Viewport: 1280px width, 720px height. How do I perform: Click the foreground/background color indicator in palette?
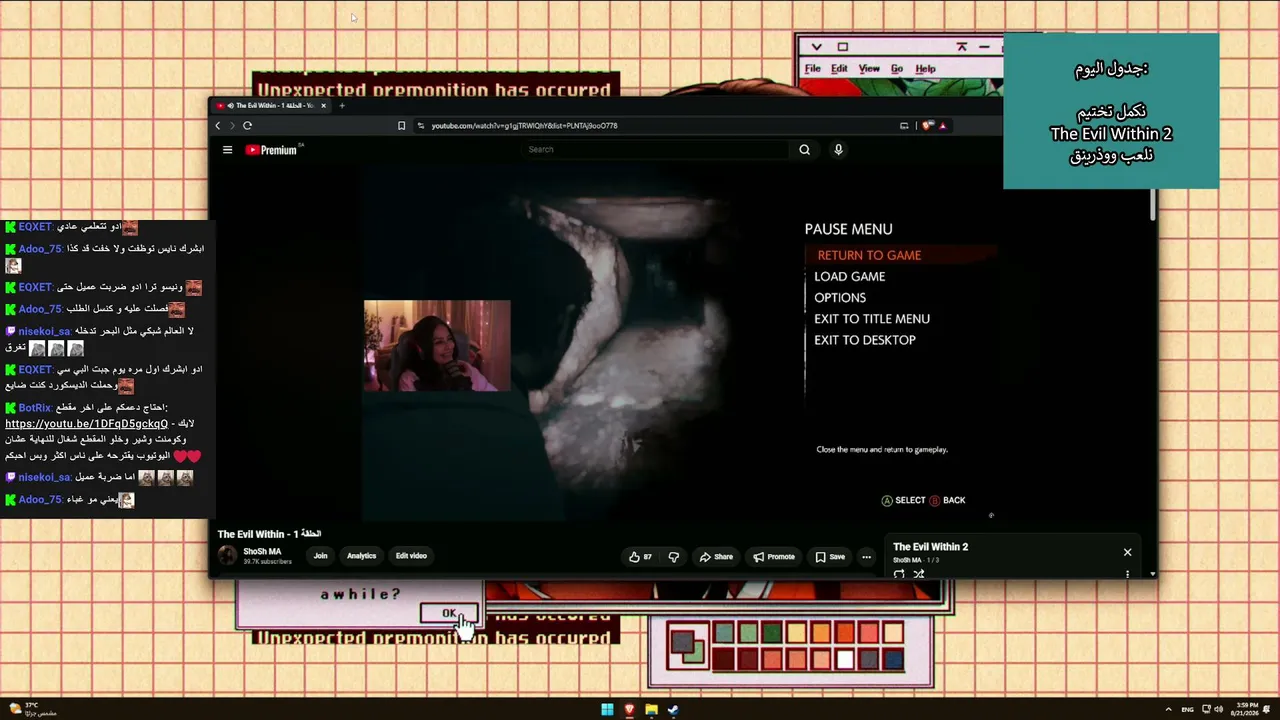[x=687, y=646]
